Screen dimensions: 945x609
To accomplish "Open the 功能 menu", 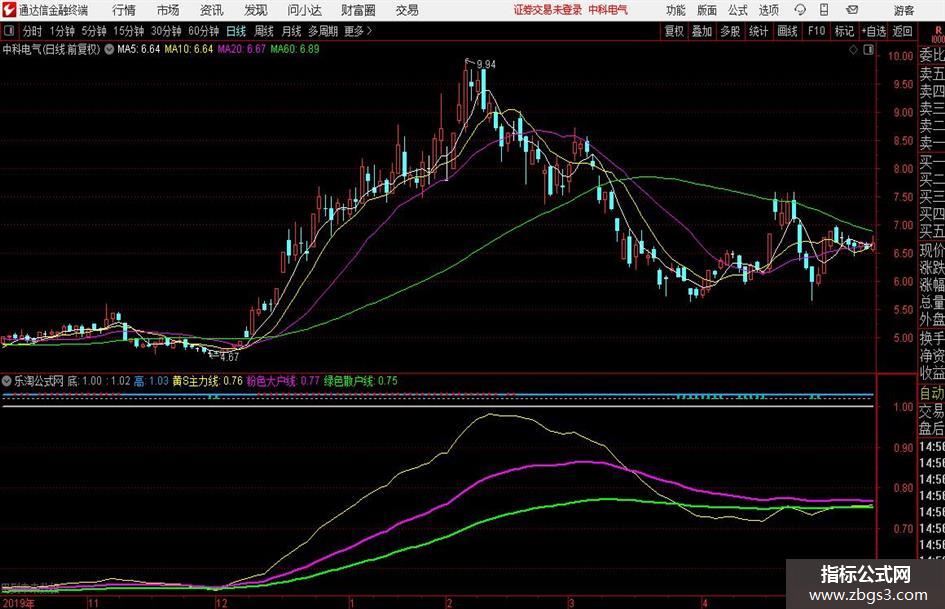I will (x=676, y=10).
